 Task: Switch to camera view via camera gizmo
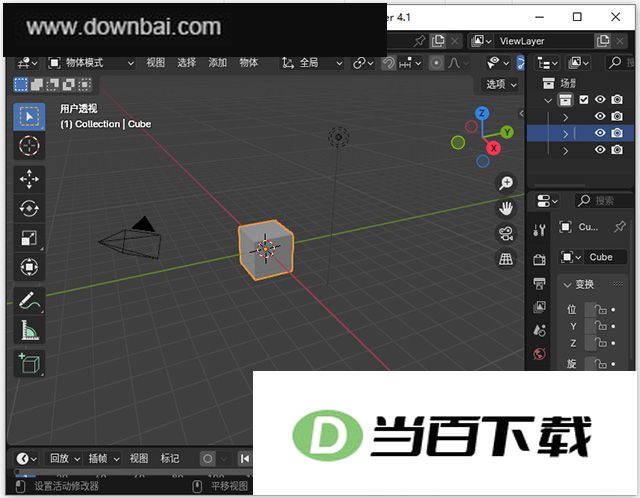(506, 233)
